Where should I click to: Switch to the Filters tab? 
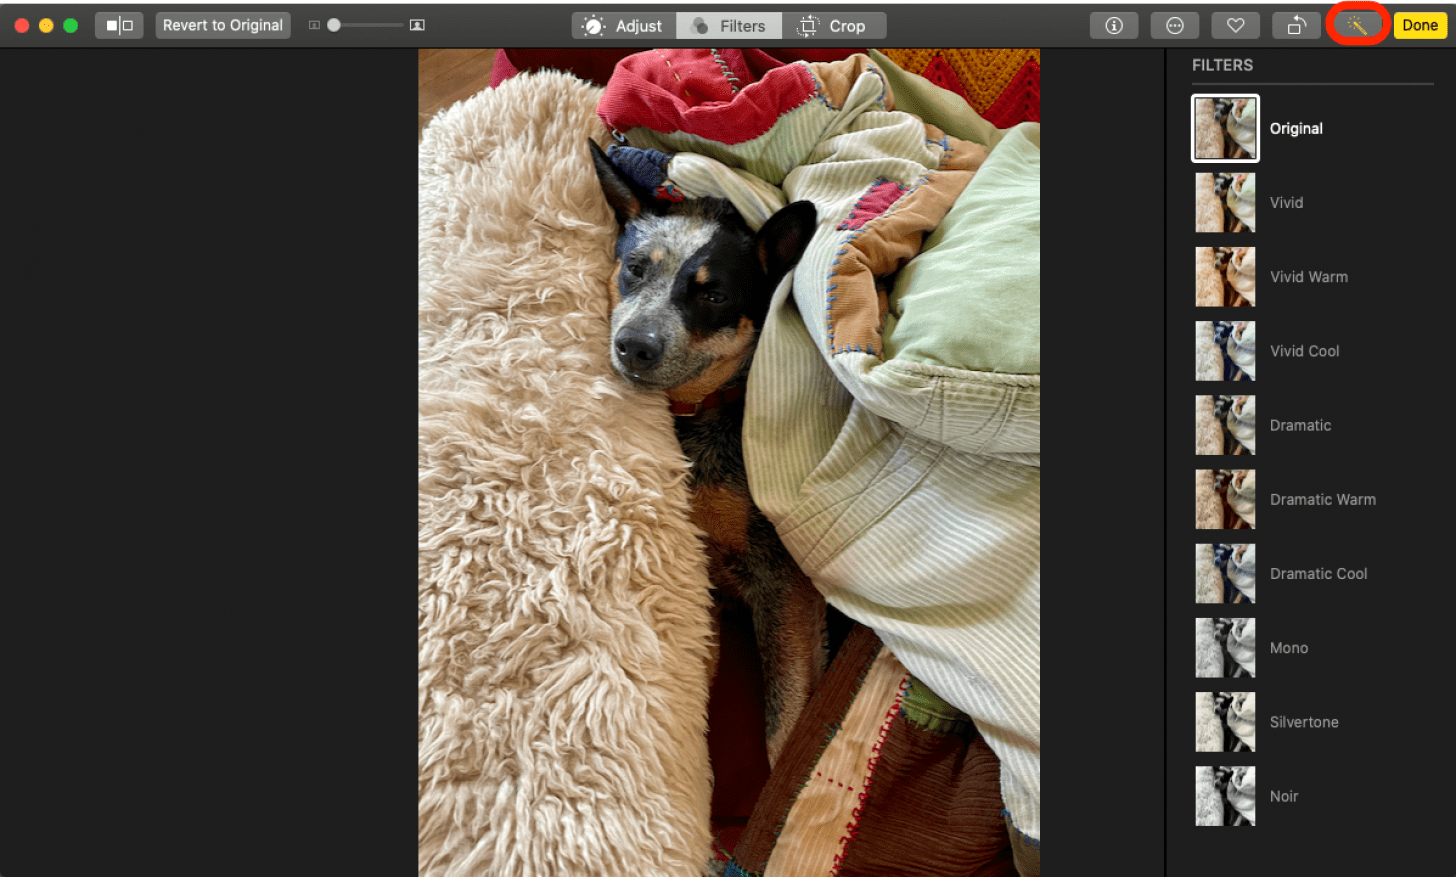728,25
